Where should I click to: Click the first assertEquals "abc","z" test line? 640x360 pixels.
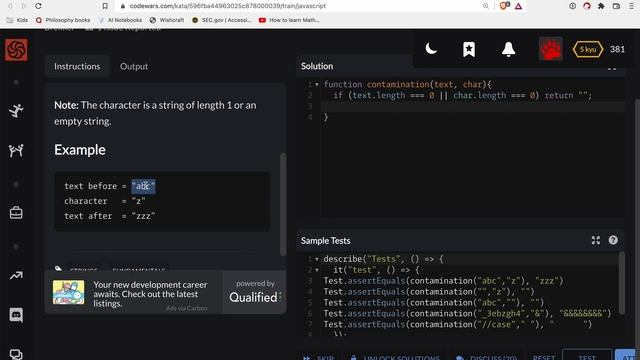pyautogui.click(x=443, y=281)
